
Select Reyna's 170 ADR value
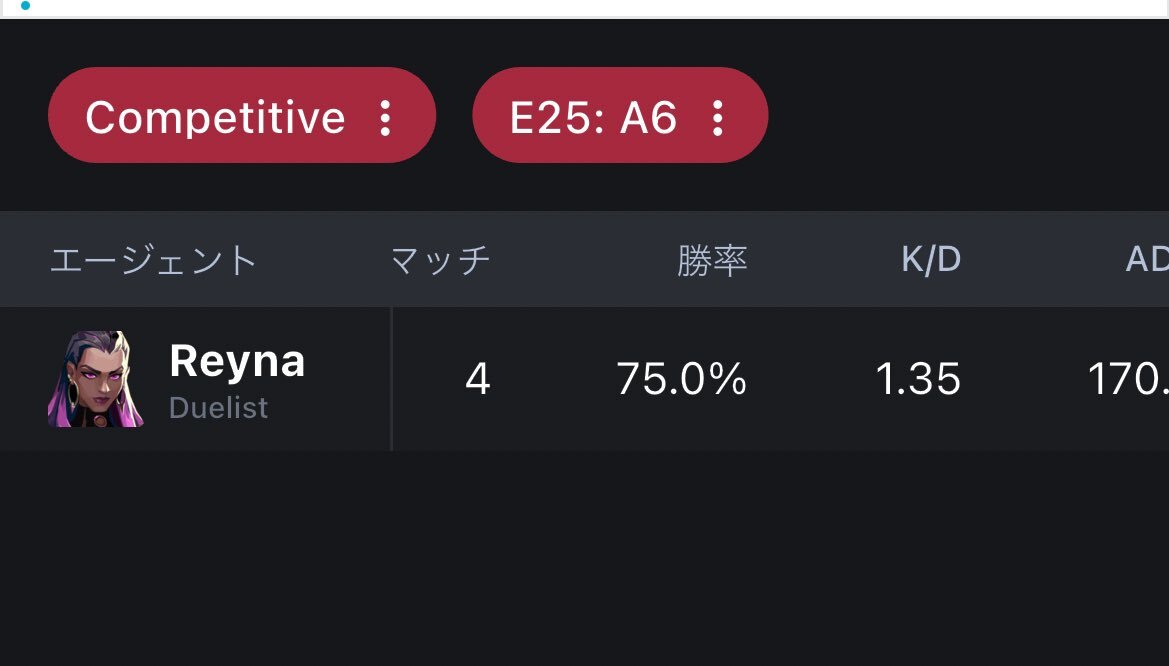click(x=1127, y=379)
